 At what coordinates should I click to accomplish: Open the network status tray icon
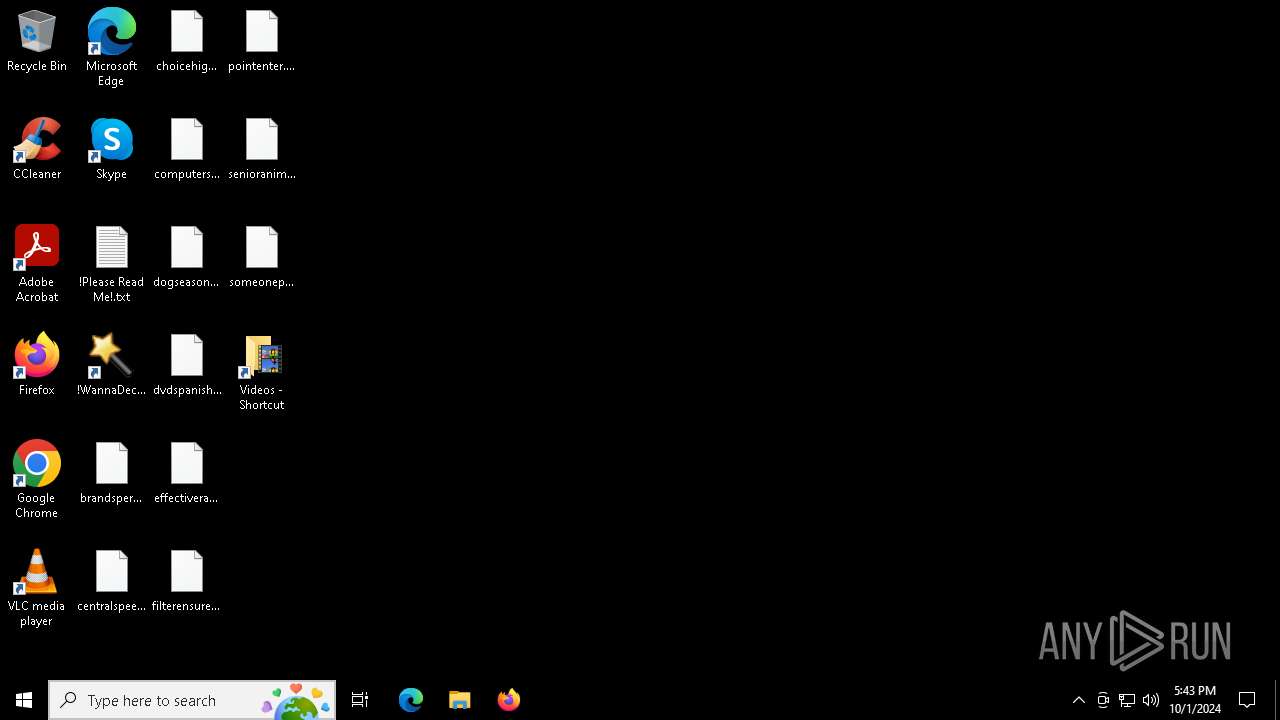1127,700
